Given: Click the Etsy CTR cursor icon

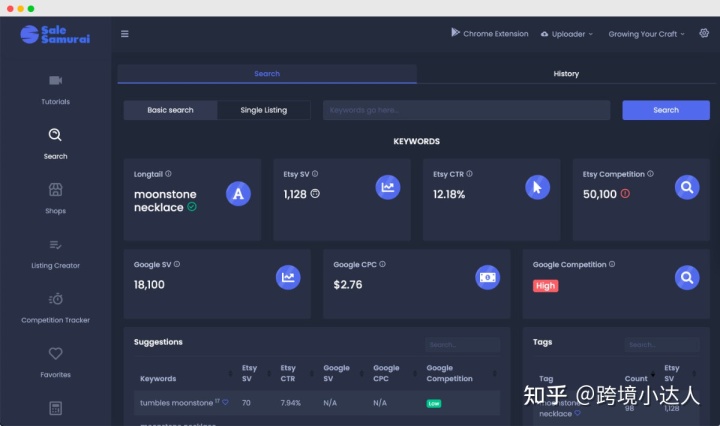Looking at the screenshot, I should point(537,187).
